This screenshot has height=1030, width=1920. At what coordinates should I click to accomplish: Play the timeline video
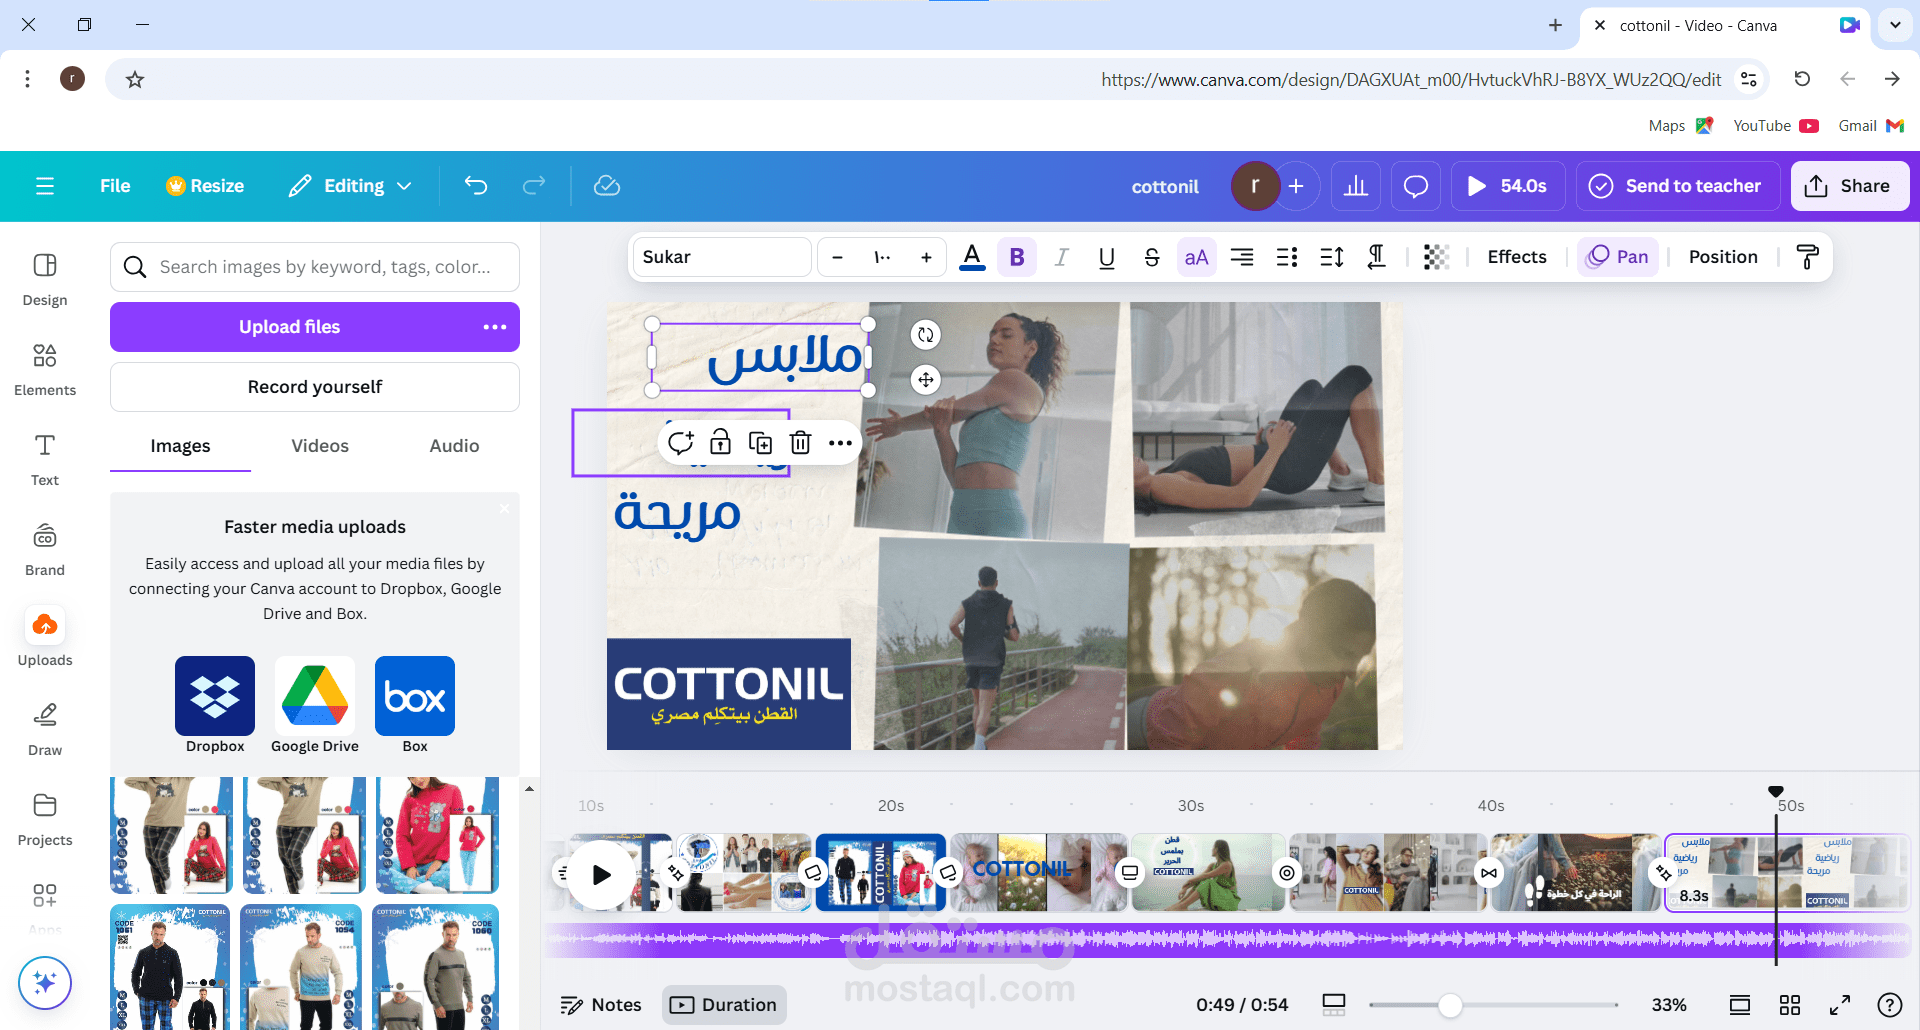click(x=601, y=875)
